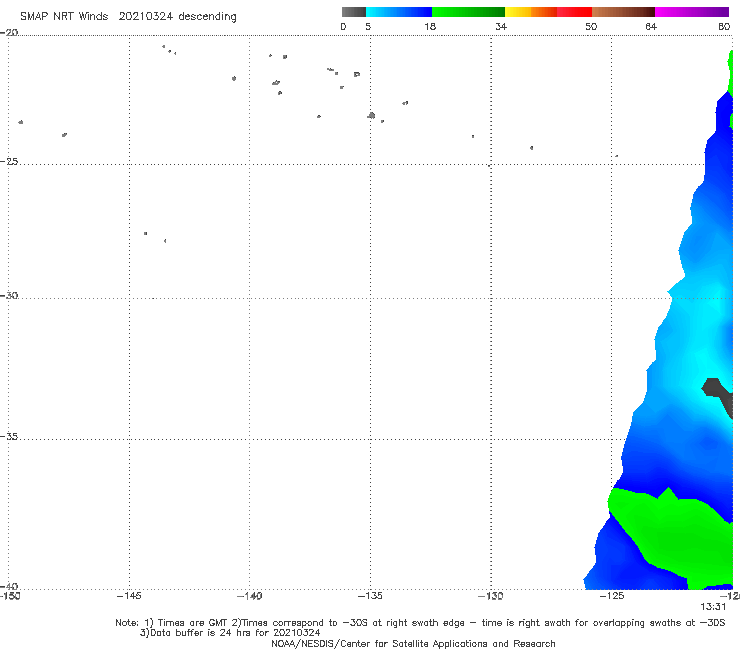
Task: Click the longitude axis label '-145'
Action: [129, 596]
